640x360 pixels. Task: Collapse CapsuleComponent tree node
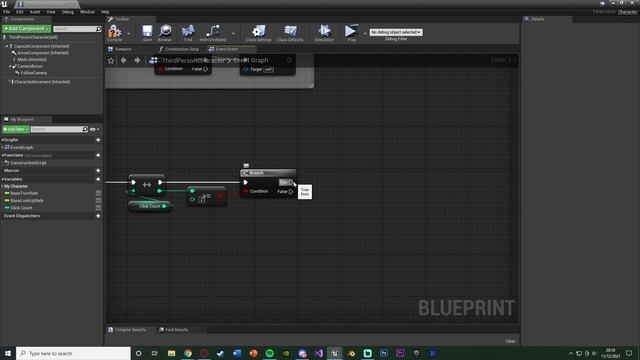click(7, 46)
